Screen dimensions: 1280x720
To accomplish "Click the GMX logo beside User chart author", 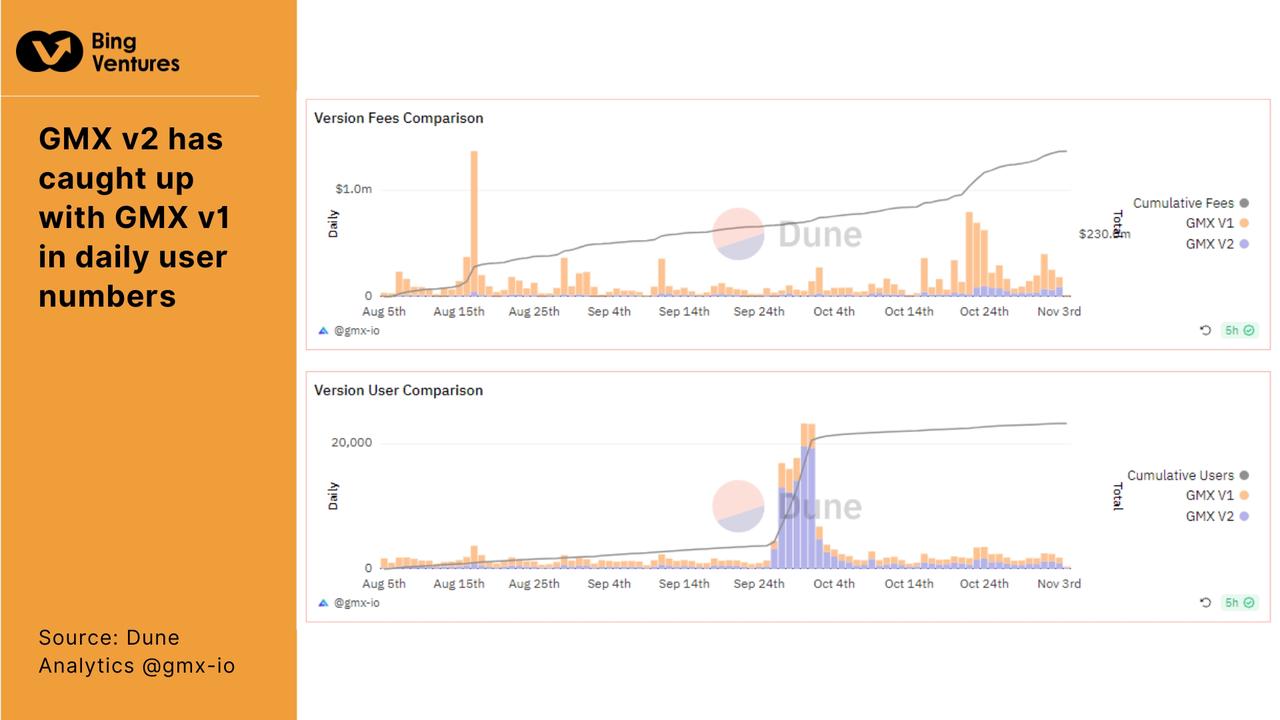I will click(323, 603).
